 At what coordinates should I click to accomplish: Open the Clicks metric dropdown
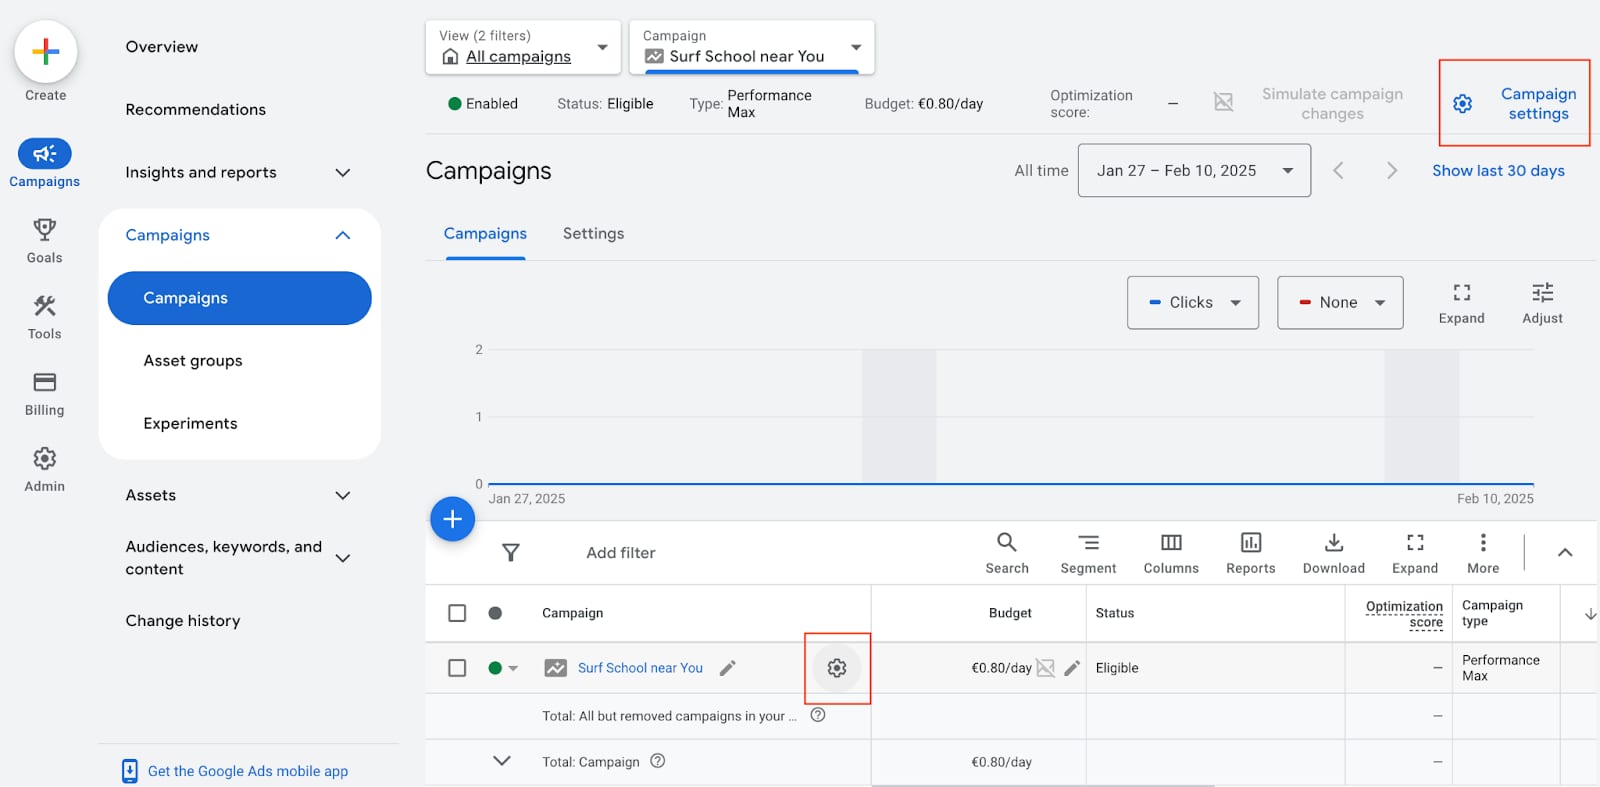point(1193,303)
